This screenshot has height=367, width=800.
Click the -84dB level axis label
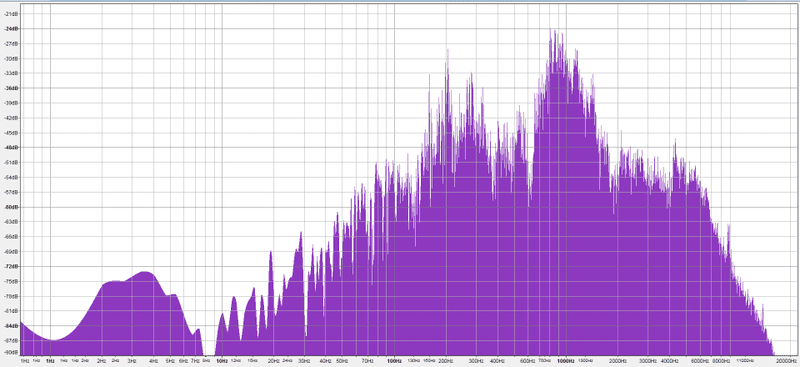tap(10, 326)
